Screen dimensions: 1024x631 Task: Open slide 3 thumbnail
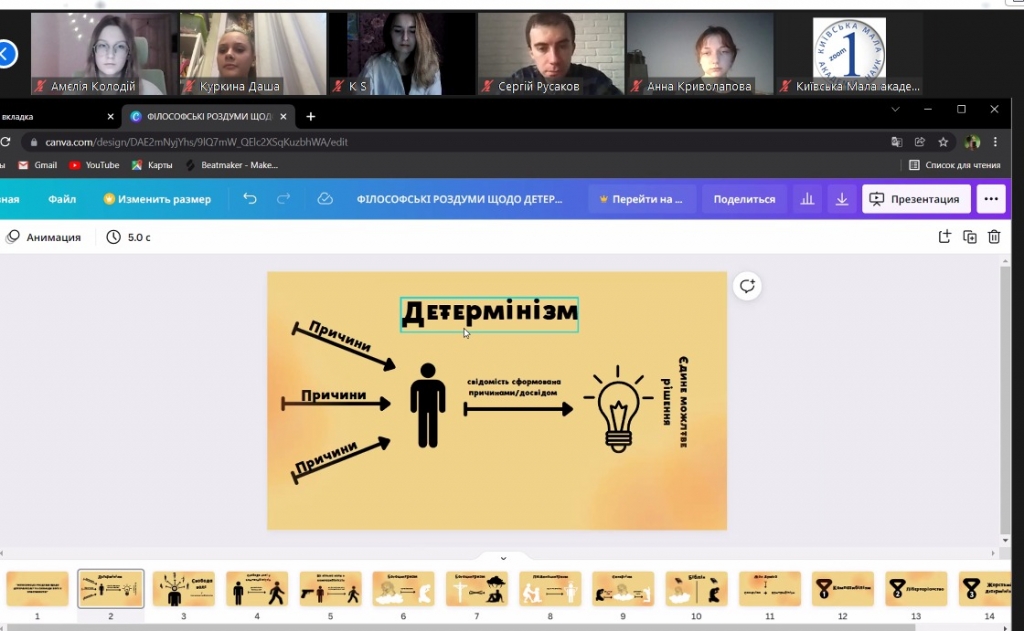[x=184, y=589]
